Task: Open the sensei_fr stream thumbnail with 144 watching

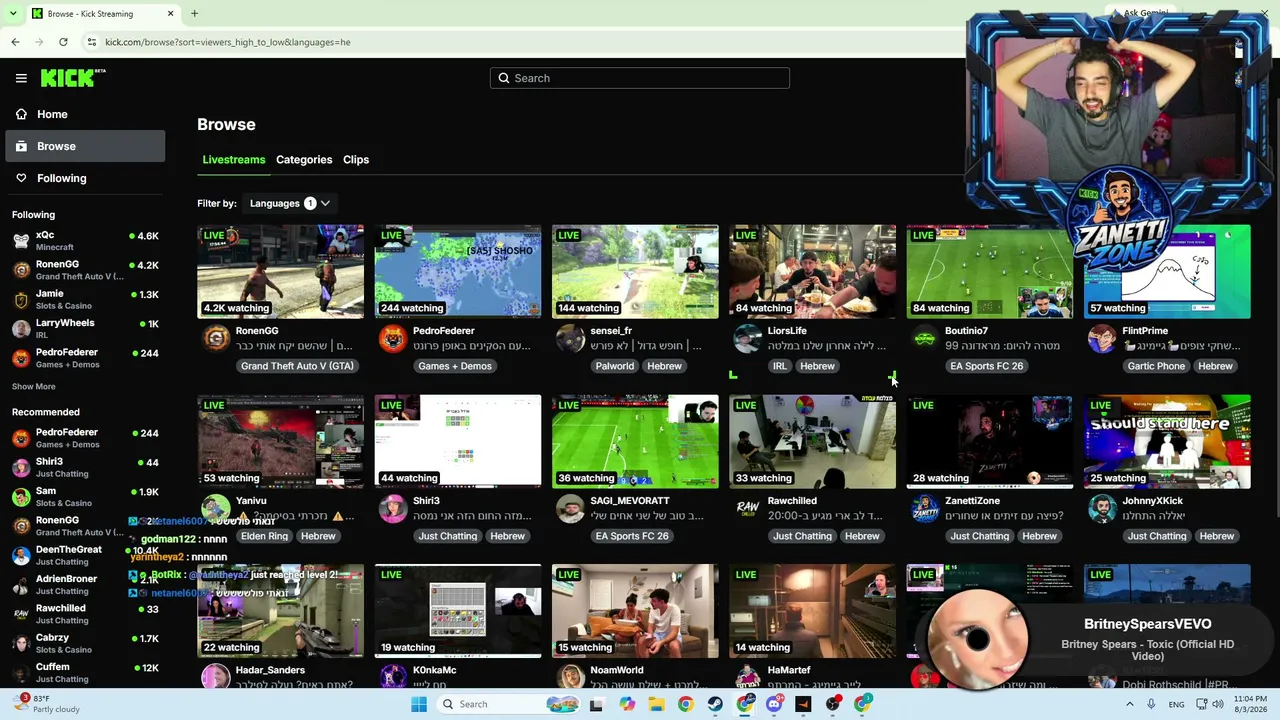Action: tap(635, 271)
